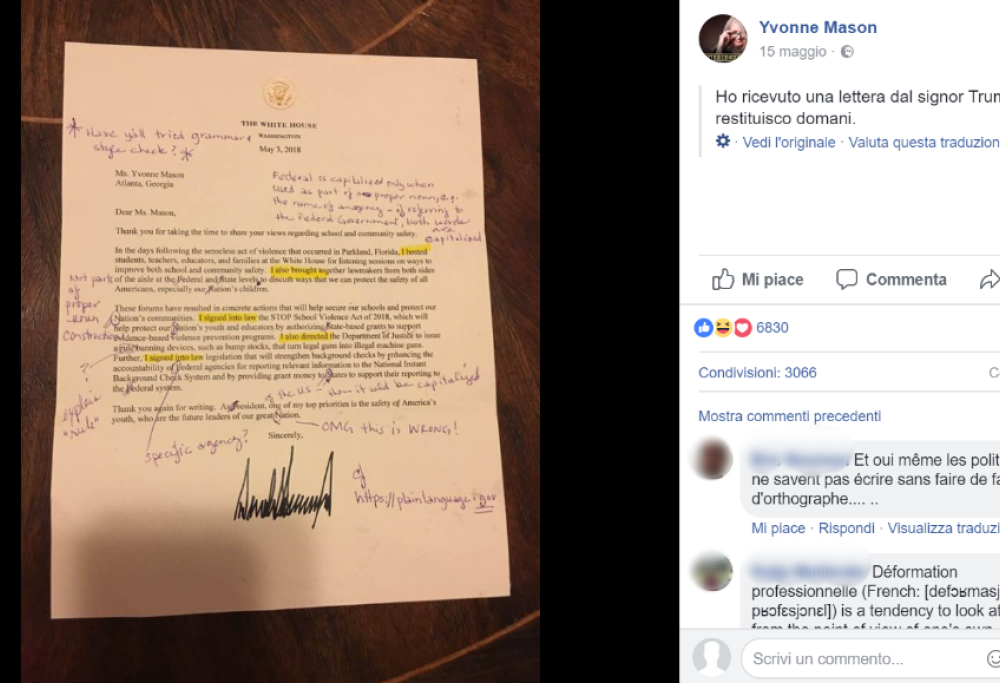The width and height of the screenshot is (1000, 683).
Task: Open the laughing face reaction icon
Action: coord(723,328)
